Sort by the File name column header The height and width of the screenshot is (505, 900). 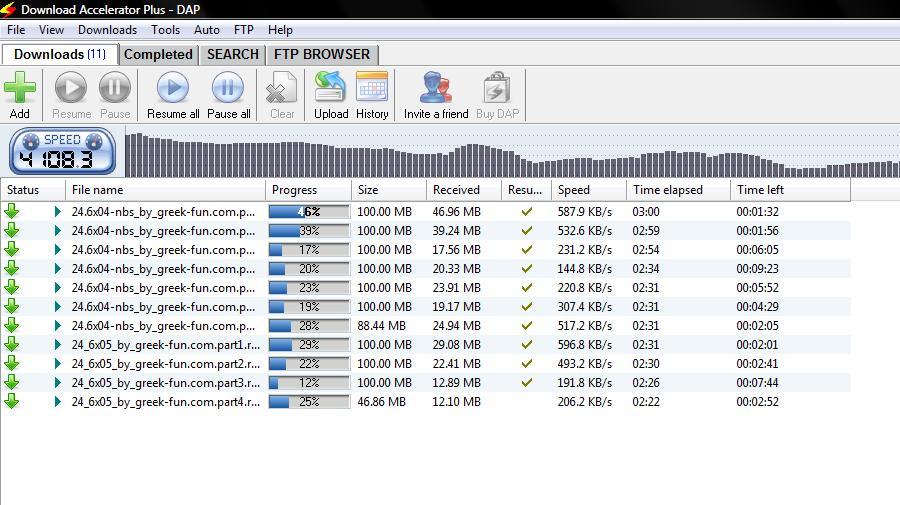coord(165,190)
